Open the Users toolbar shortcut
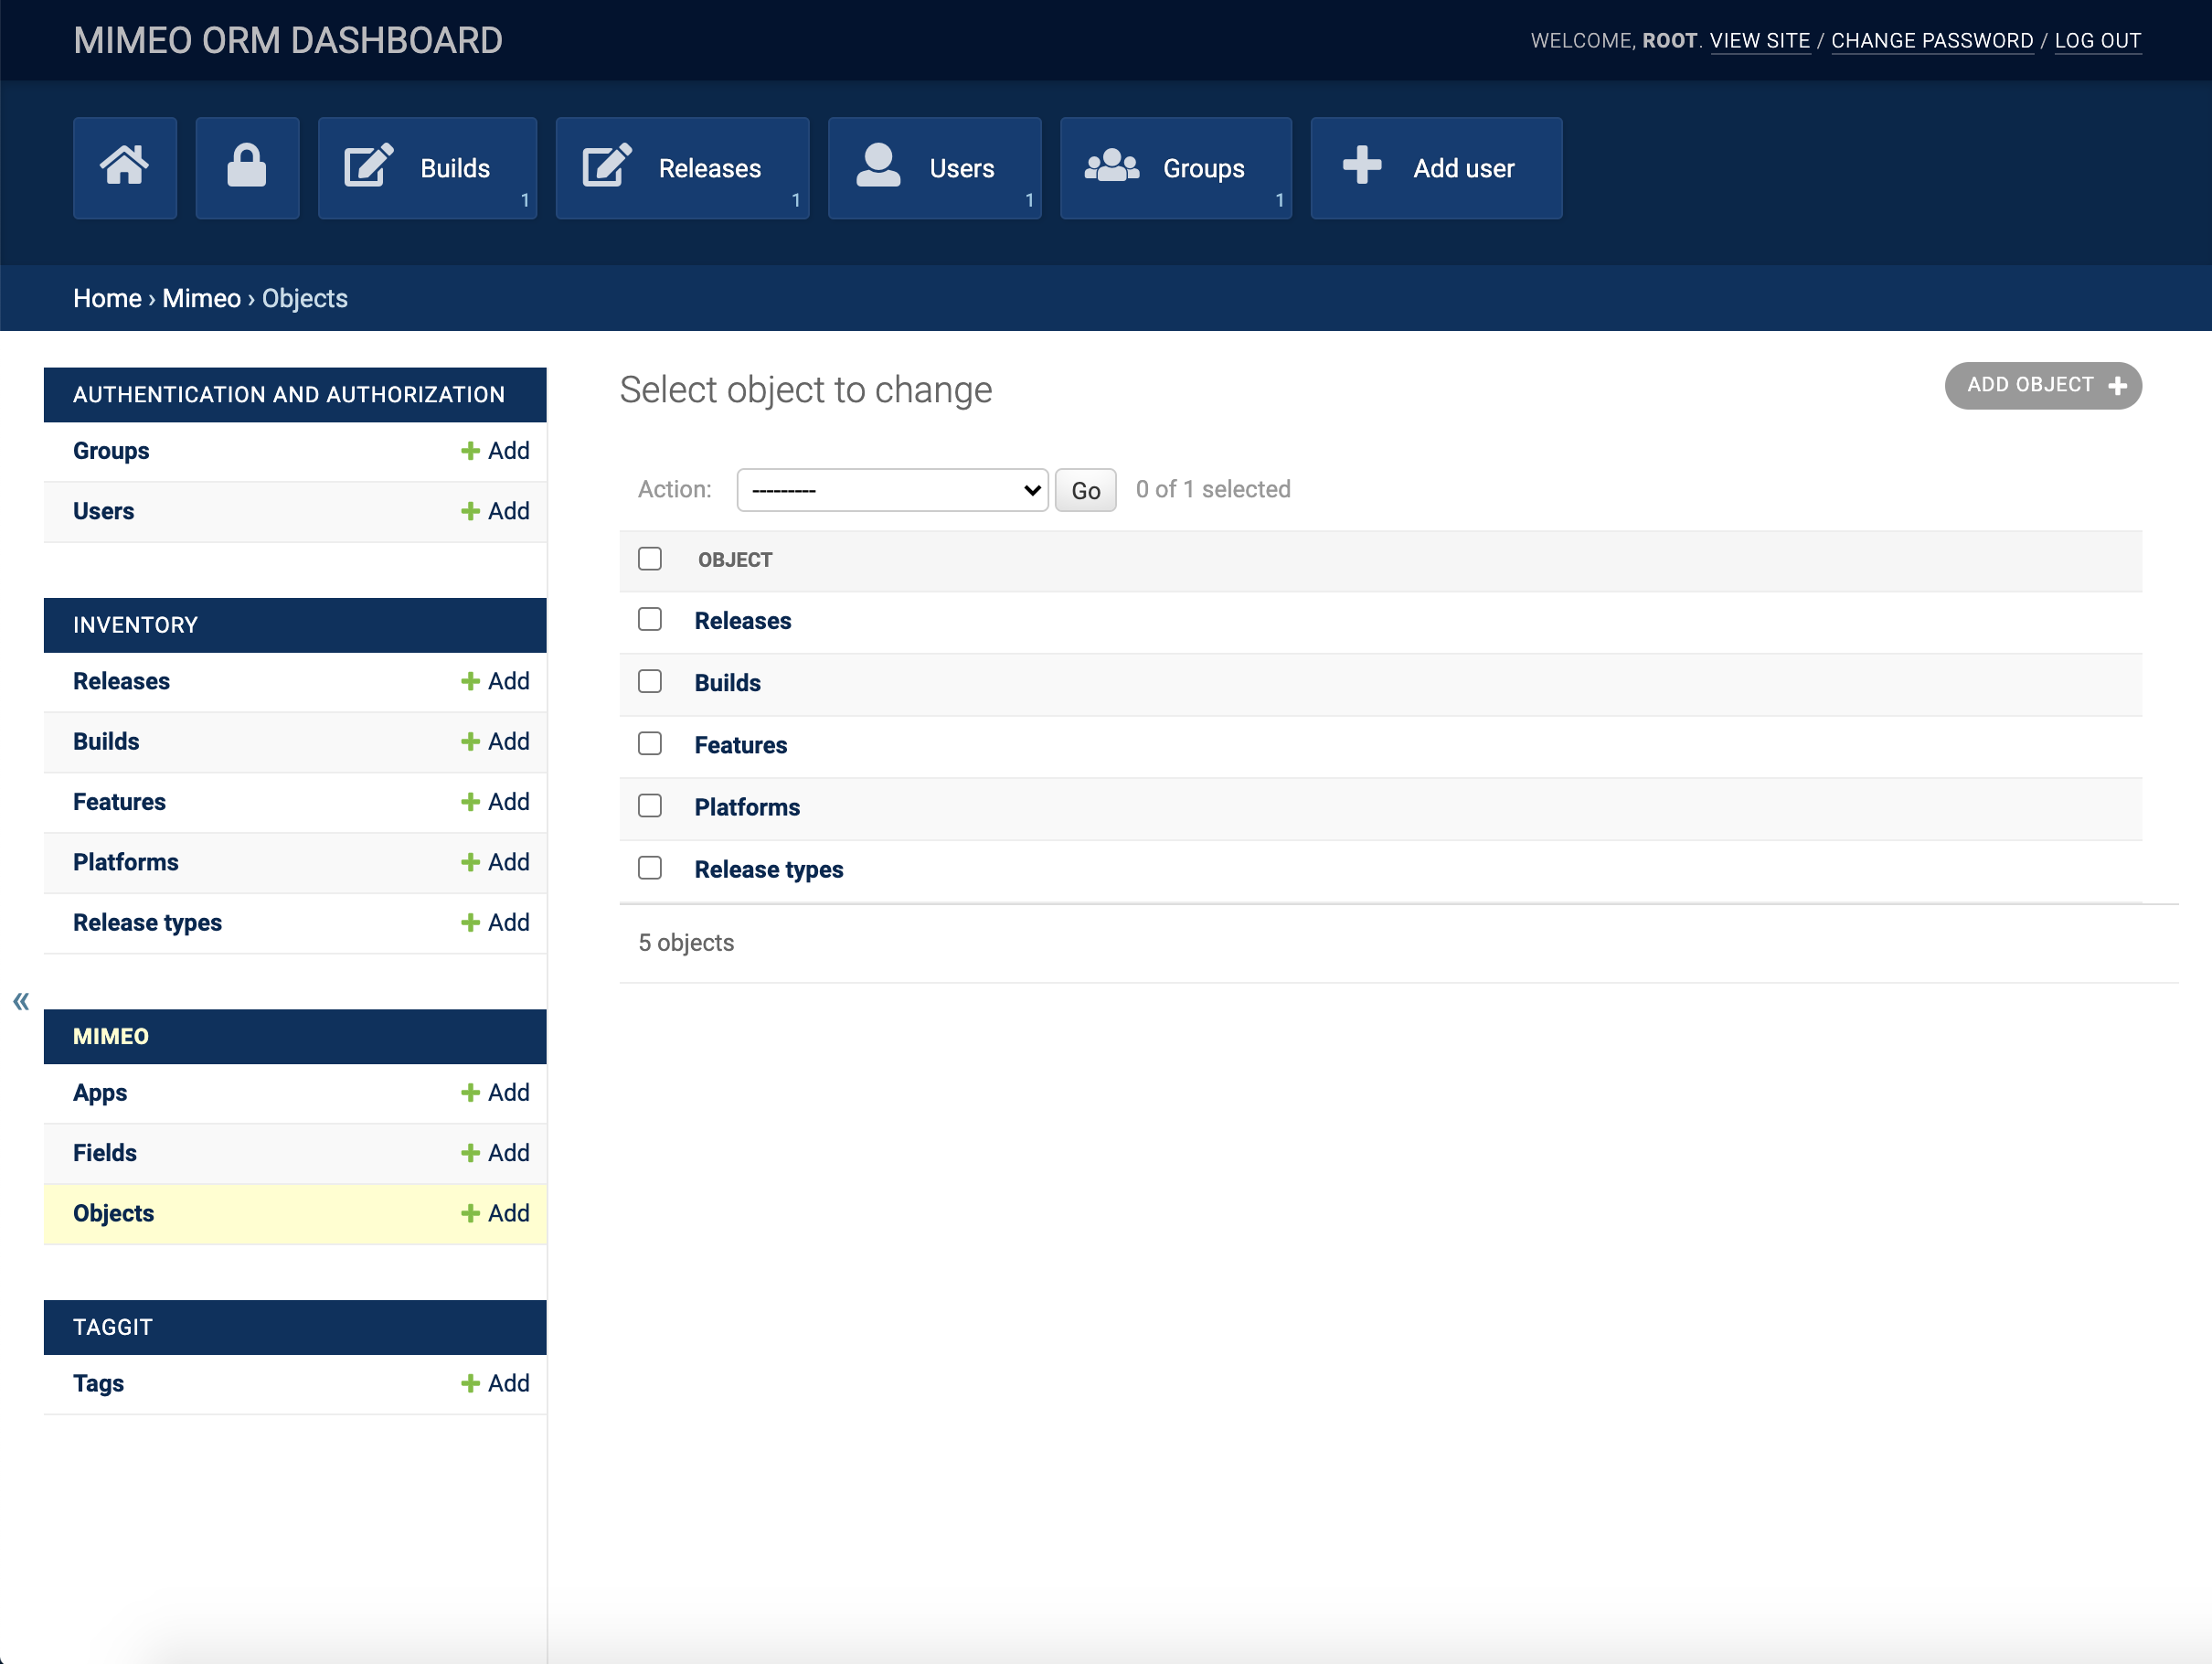 coord(934,168)
